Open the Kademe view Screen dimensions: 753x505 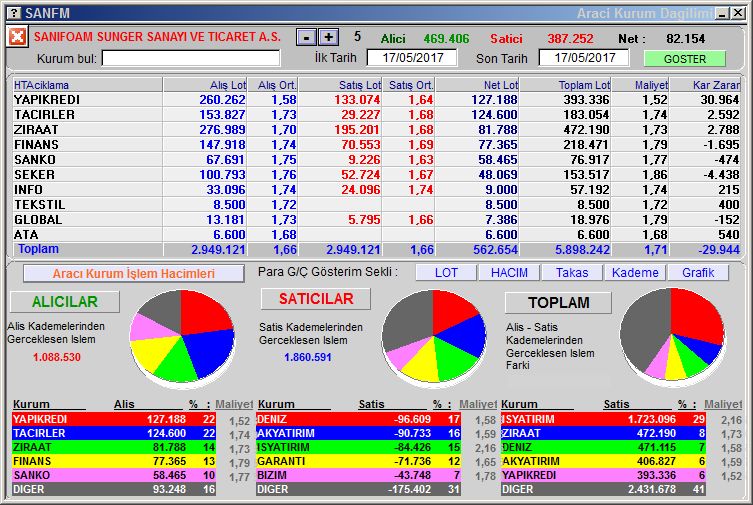(635, 273)
